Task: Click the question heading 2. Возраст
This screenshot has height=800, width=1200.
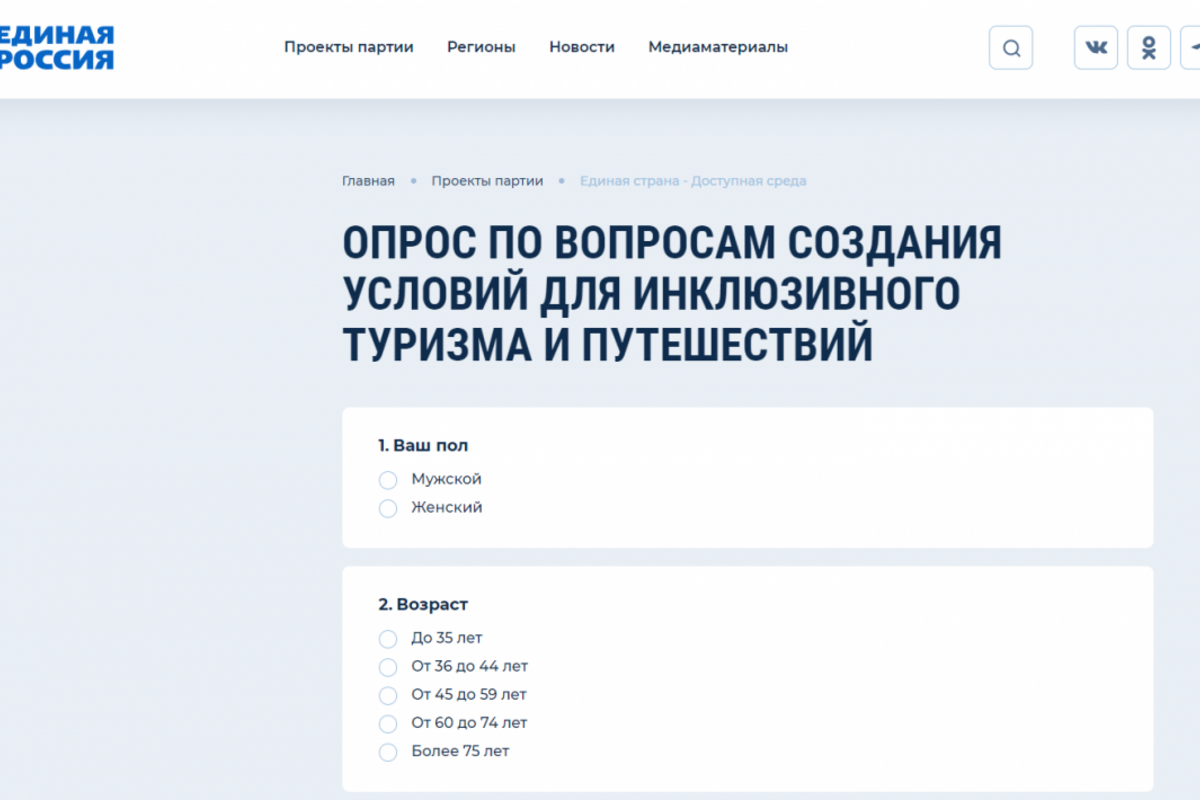Action: click(x=423, y=604)
